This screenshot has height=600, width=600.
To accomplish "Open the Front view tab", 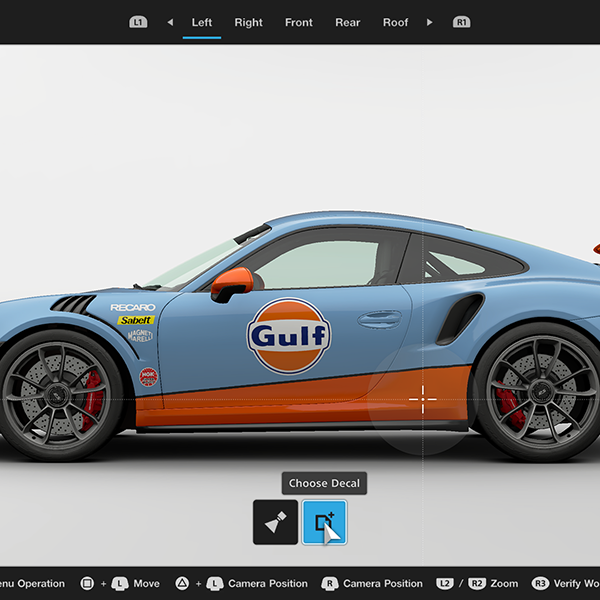I will 298,23.
